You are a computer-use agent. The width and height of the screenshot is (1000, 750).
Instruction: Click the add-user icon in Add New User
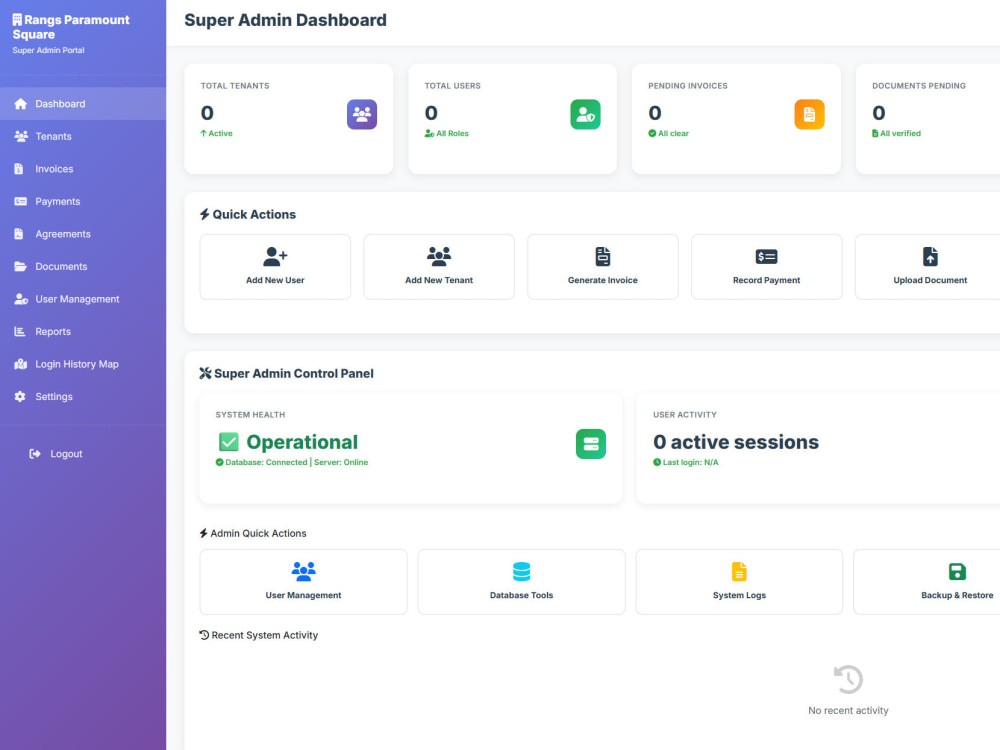click(276, 256)
